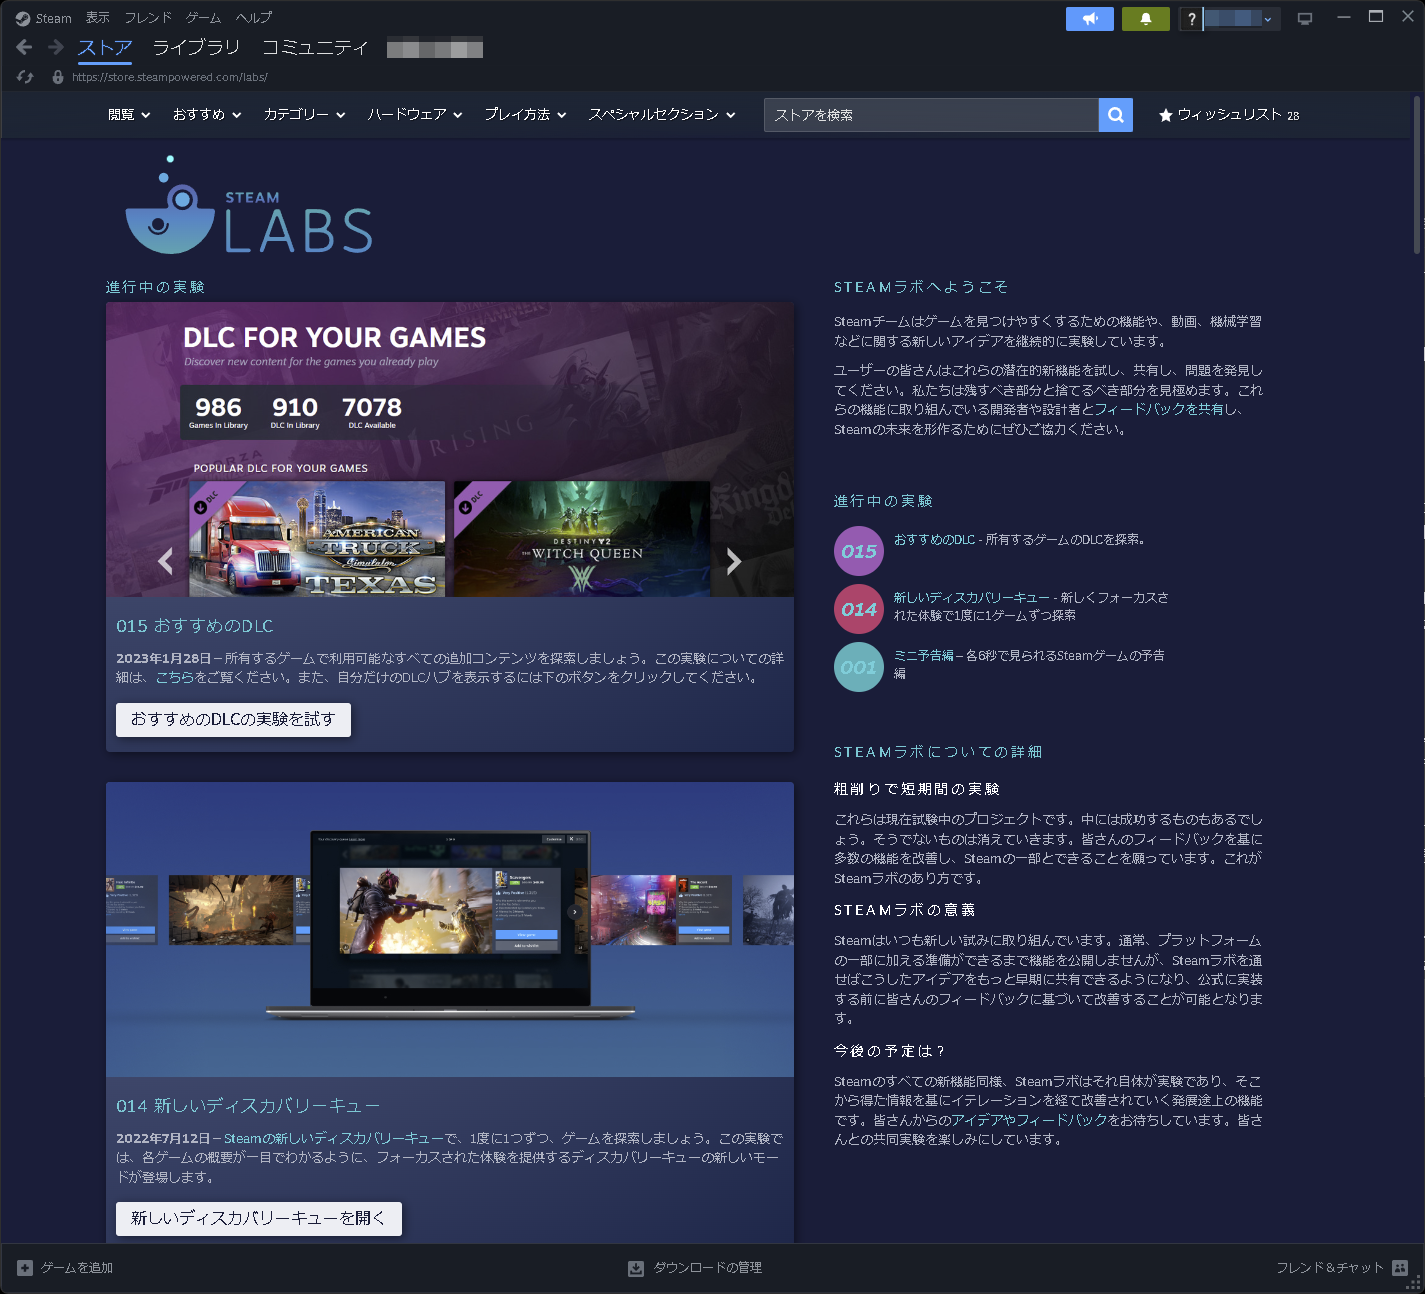
Task: Reload the page with the refresh icon
Action: (25, 77)
